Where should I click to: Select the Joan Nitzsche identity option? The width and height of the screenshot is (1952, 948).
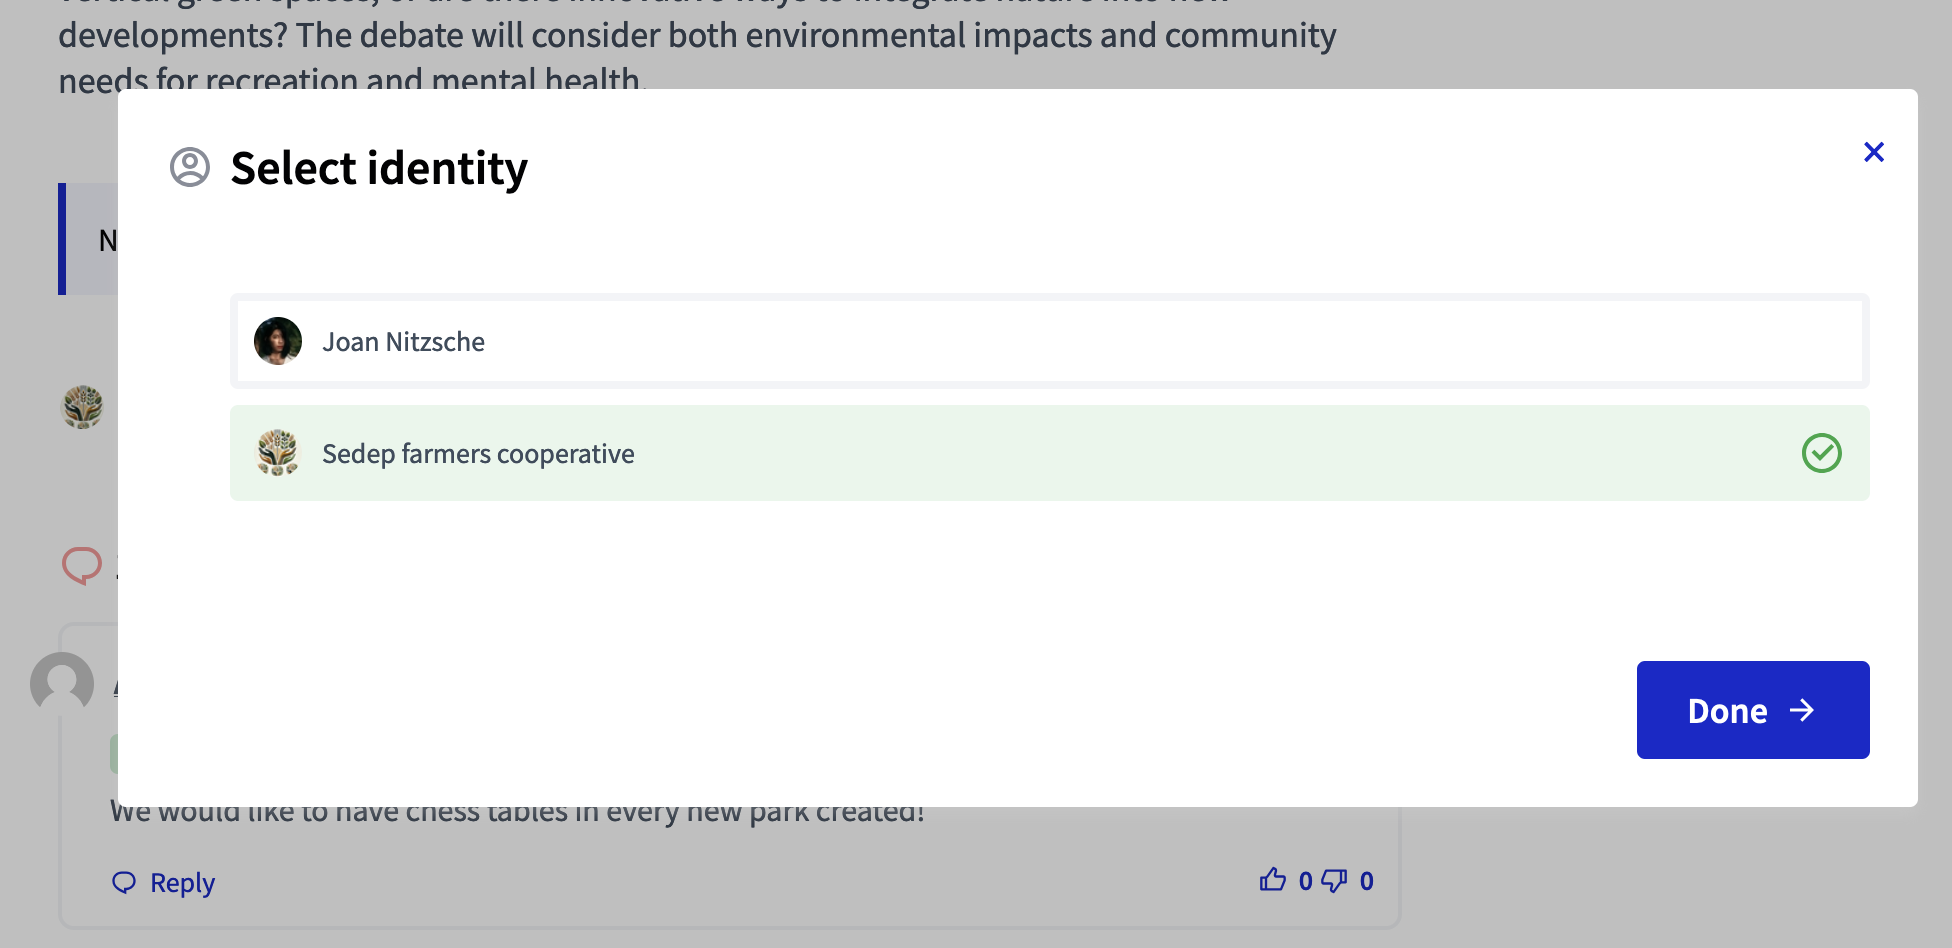pyautogui.click(x=1049, y=341)
